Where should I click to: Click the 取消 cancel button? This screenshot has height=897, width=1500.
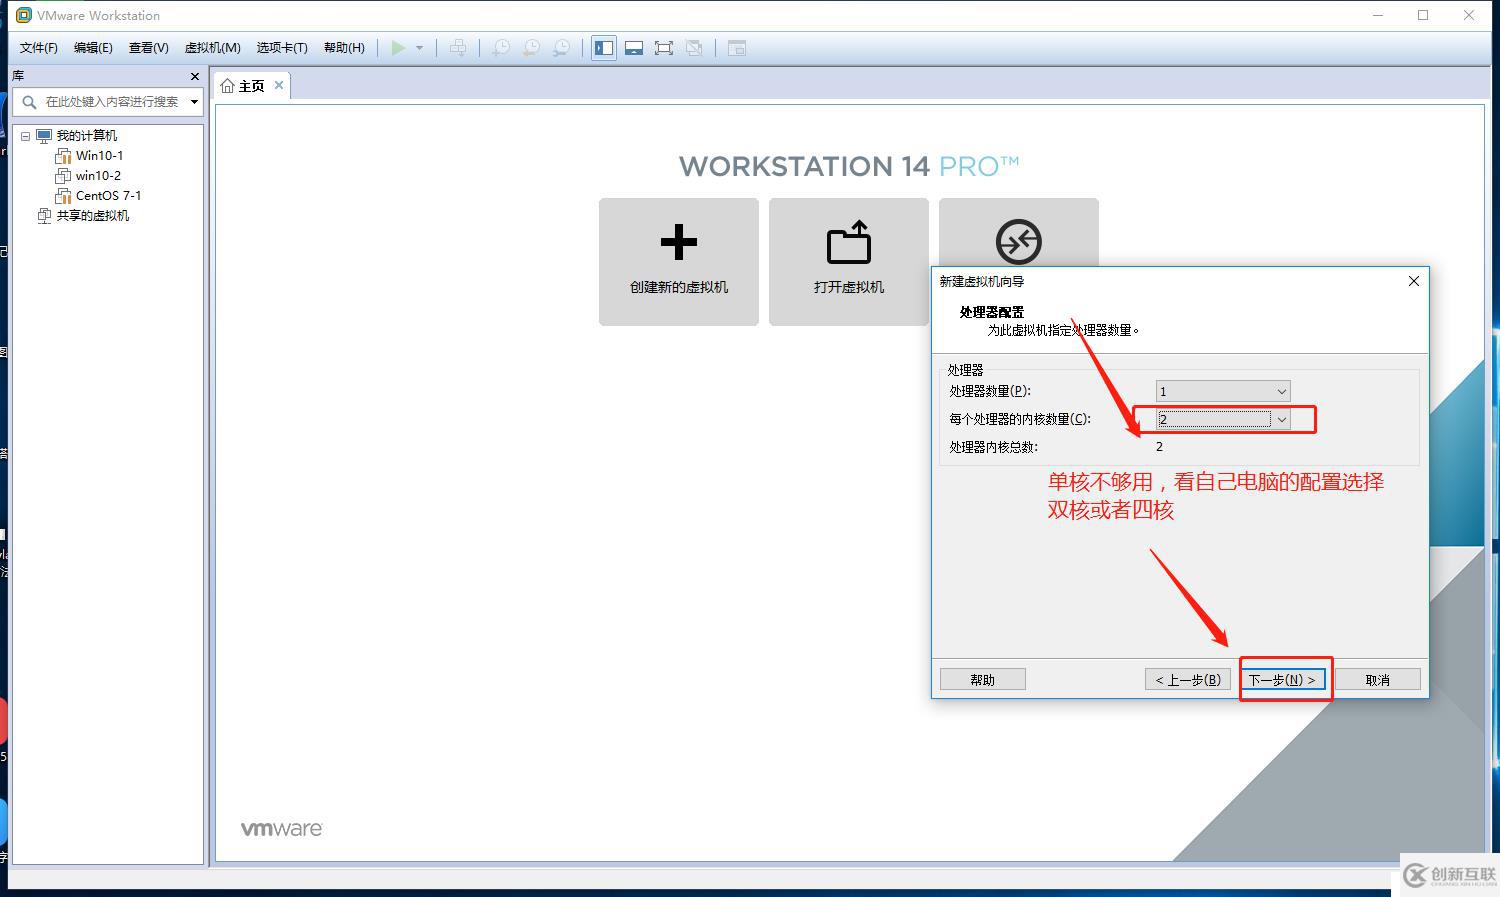tap(1377, 680)
